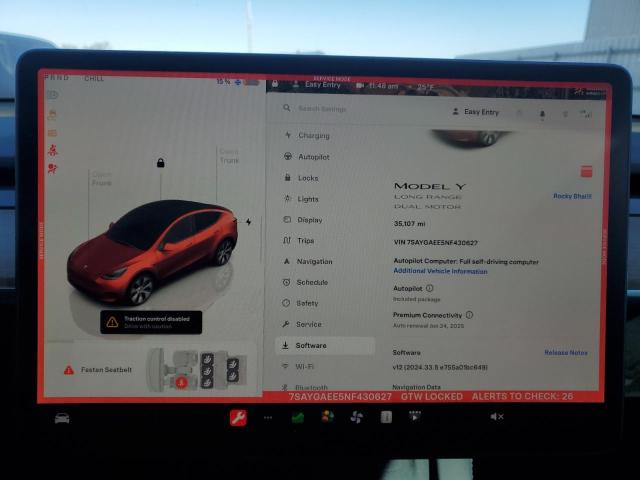Viewport: 640px width, 480px height.
Task: Open the fan climate app icon
Action: [356, 417]
